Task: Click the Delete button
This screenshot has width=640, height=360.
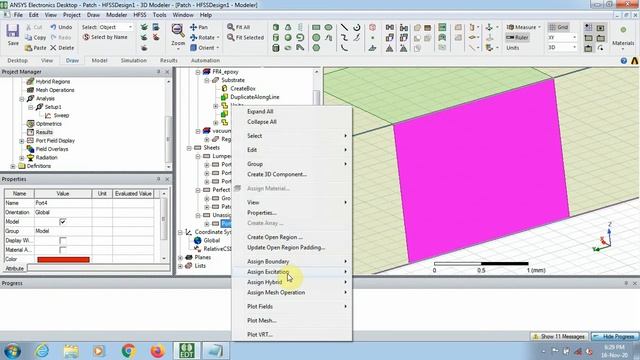Action: click(x=62, y=48)
